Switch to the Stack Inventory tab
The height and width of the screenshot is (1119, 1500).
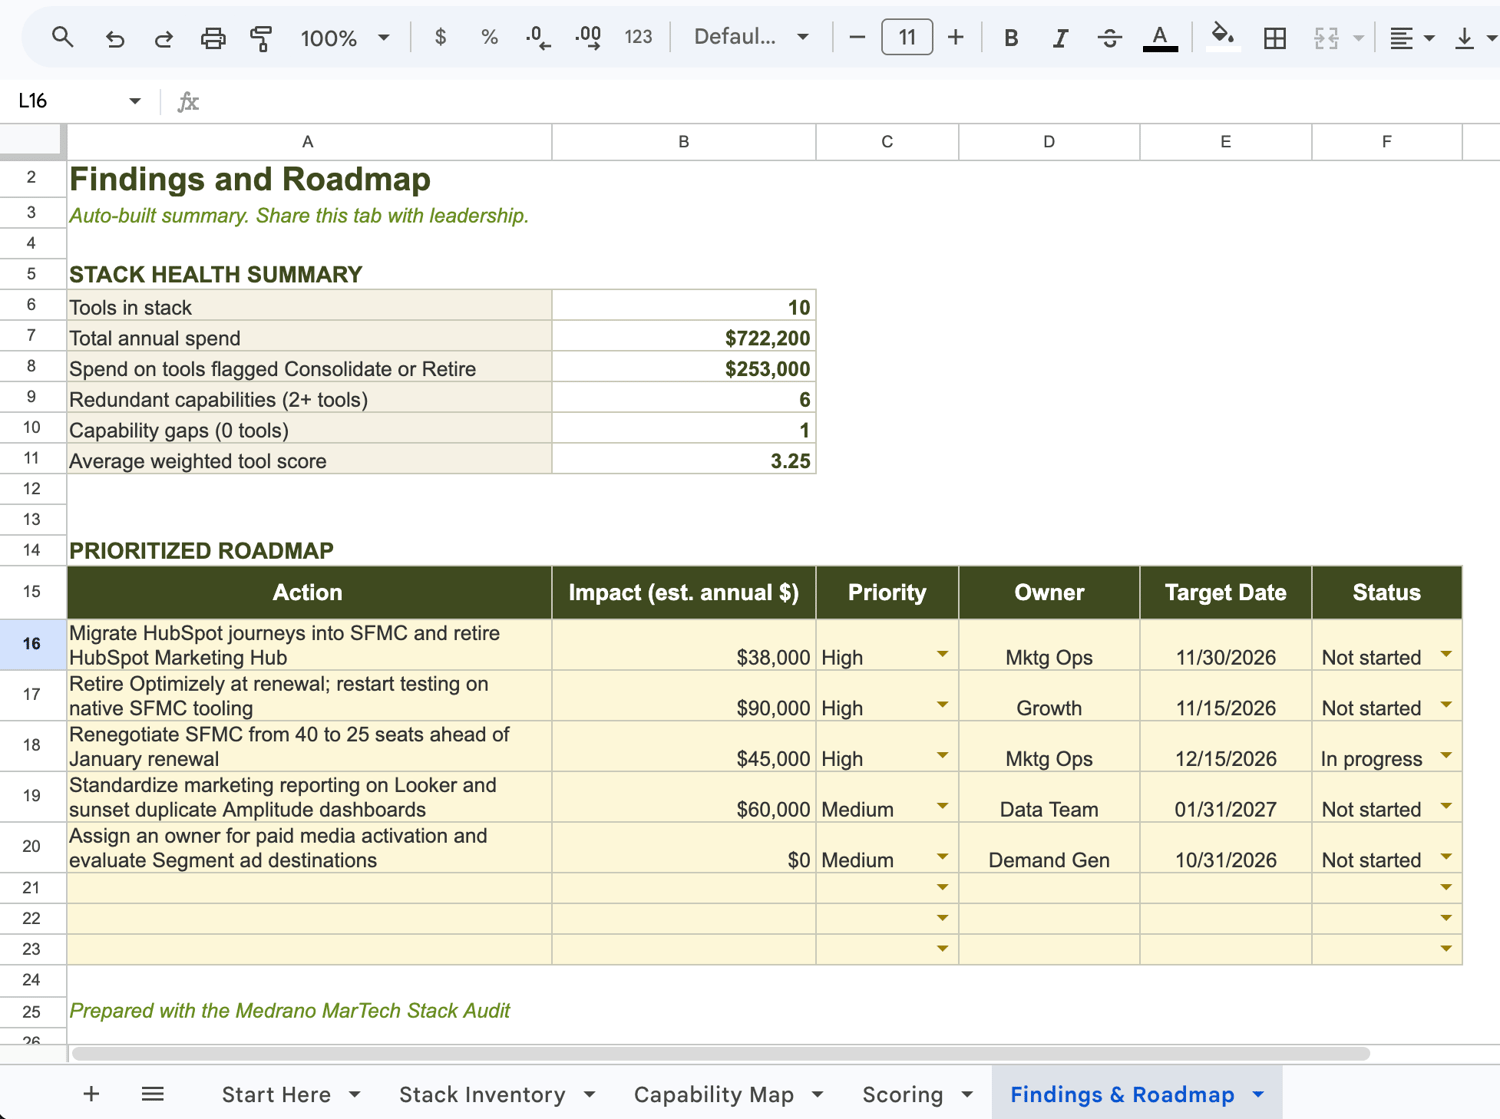pyautogui.click(x=482, y=1094)
